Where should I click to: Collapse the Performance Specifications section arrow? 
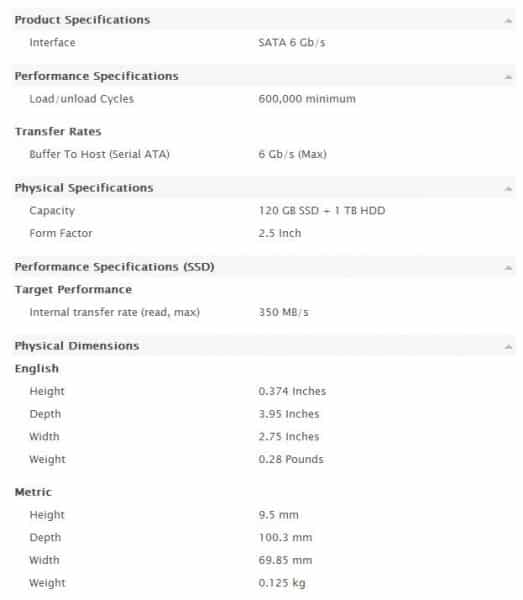(x=508, y=77)
